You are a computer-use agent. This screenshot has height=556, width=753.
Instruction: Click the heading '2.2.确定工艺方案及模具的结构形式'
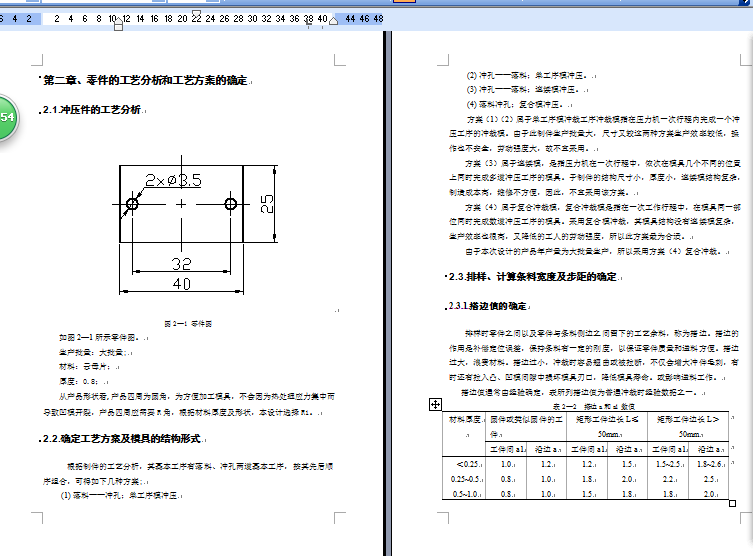point(121,438)
